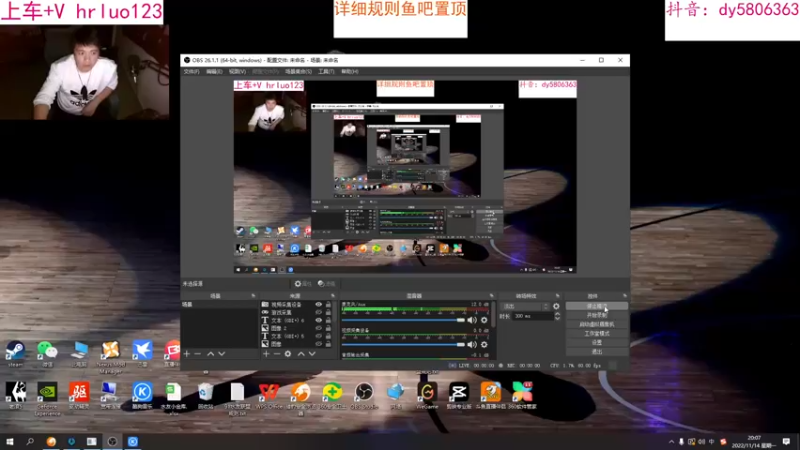Click the transition duration 300 ms field
The width and height of the screenshot is (800, 450).
click(x=533, y=316)
